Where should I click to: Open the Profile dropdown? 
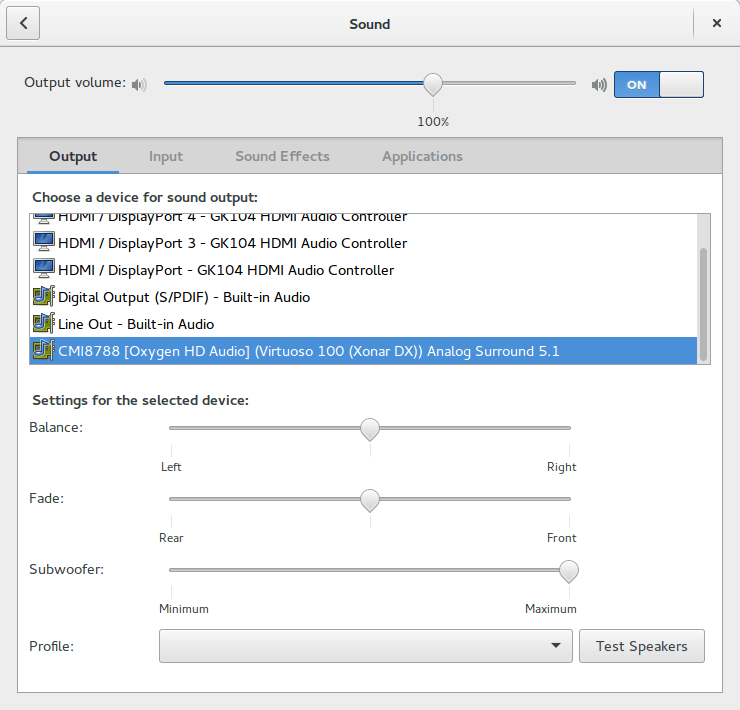pyautogui.click(x=365, y=646)
